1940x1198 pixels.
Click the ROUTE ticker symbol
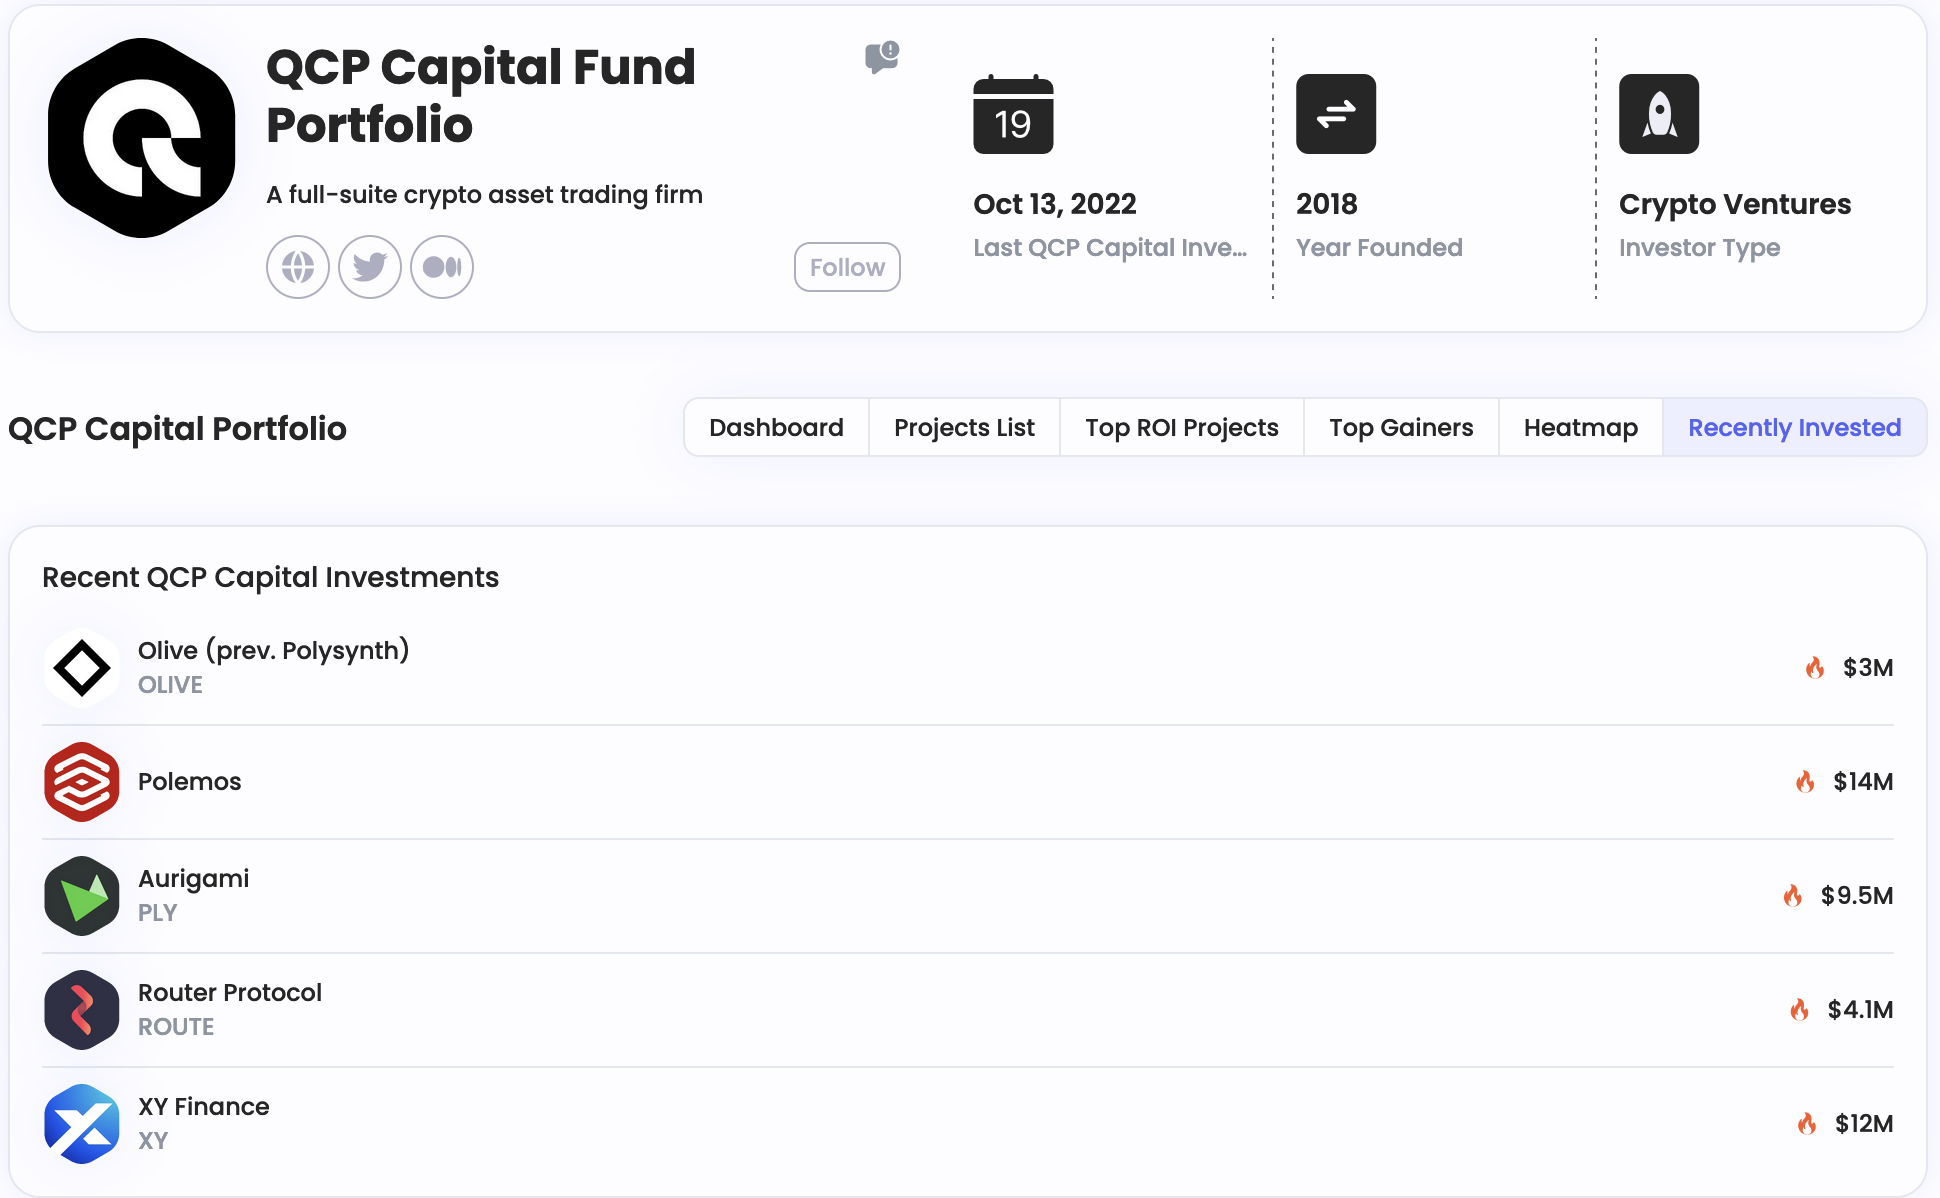point(176,1027)
